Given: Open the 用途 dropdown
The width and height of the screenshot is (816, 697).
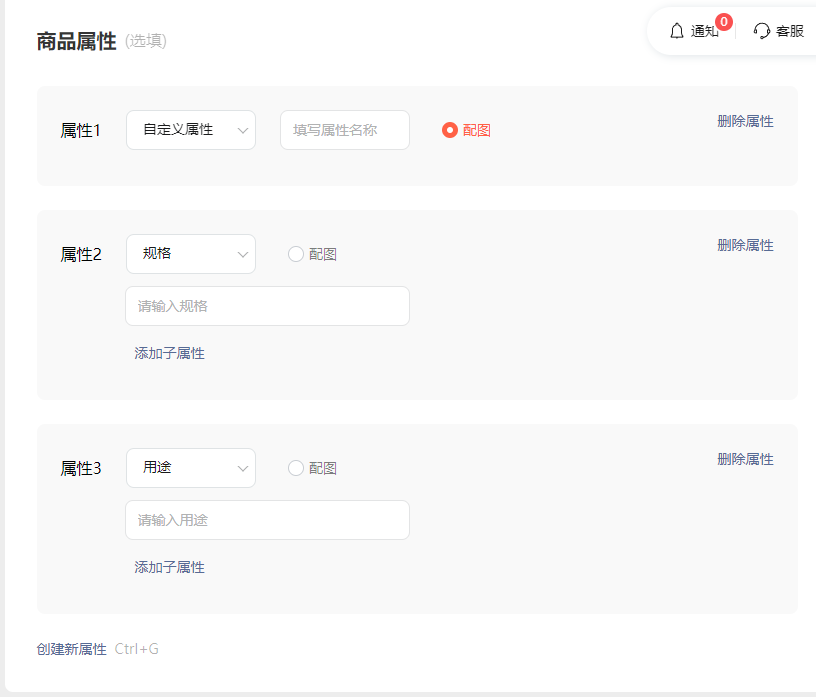Looking at the screenshot, I should pyautogui.click(x=191, y=468).
